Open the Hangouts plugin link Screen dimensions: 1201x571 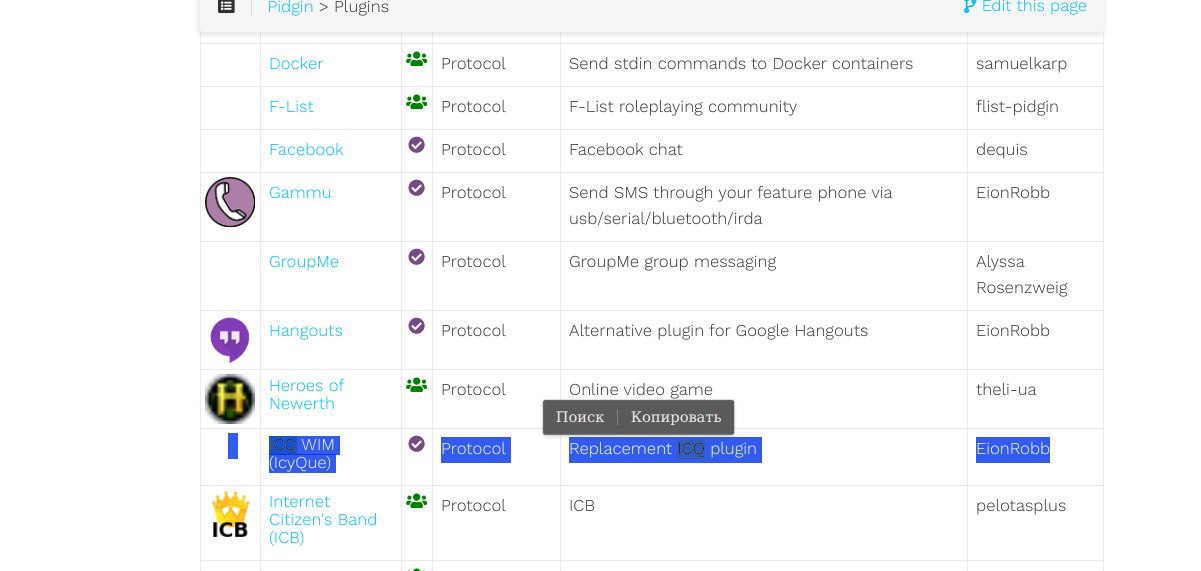click(306, 331)
